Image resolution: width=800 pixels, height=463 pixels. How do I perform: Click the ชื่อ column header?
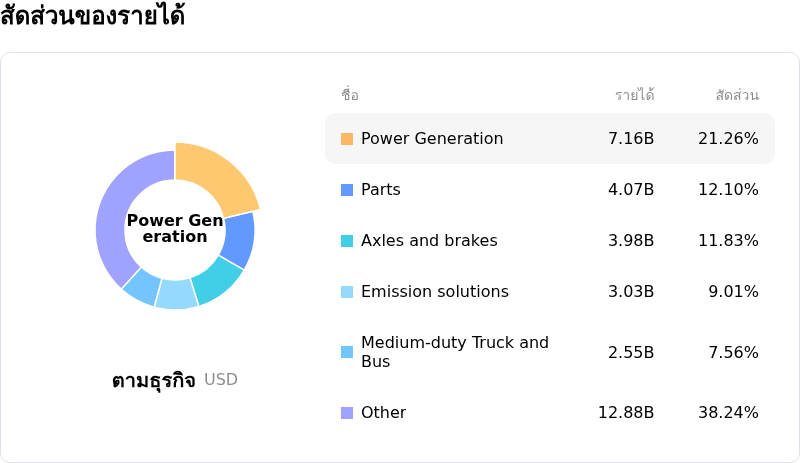350,95
